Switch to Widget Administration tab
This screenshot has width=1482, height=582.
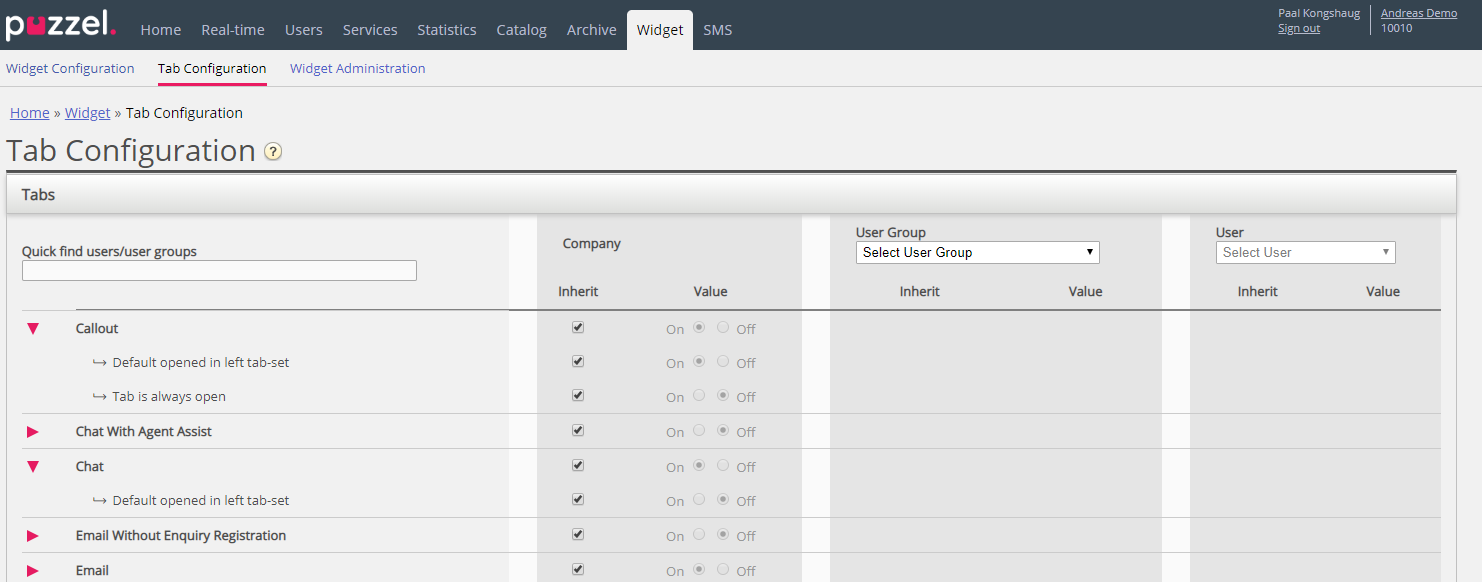[357, 69]
